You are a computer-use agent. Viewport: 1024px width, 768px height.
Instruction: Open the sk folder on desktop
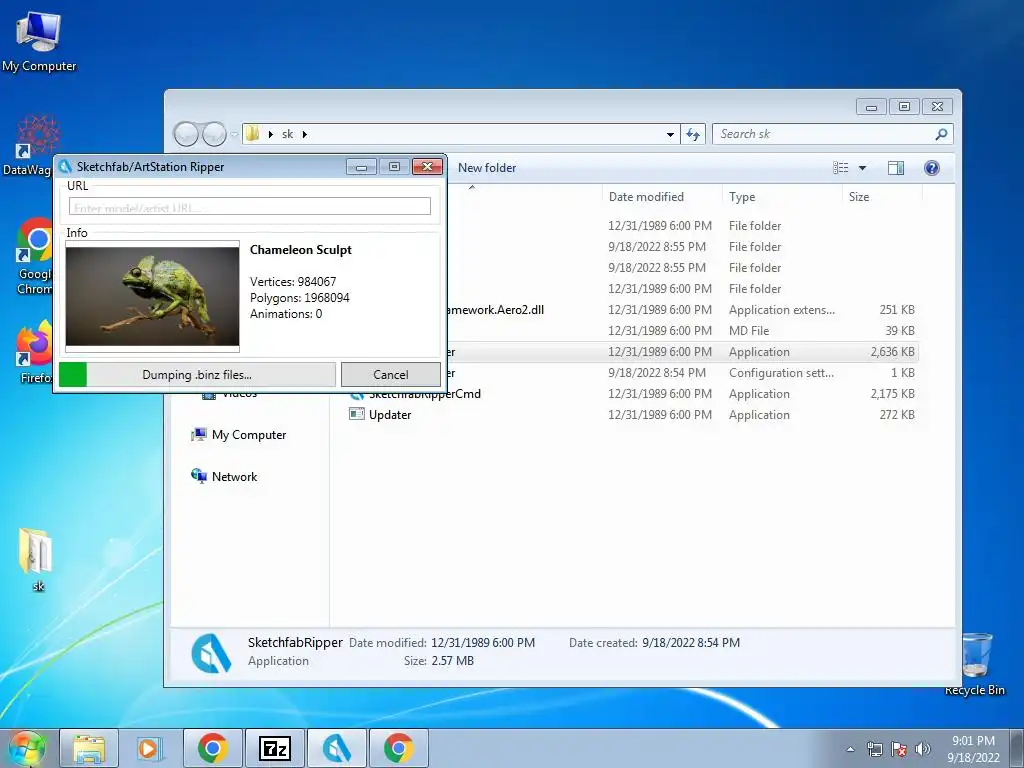coord(37,559)
